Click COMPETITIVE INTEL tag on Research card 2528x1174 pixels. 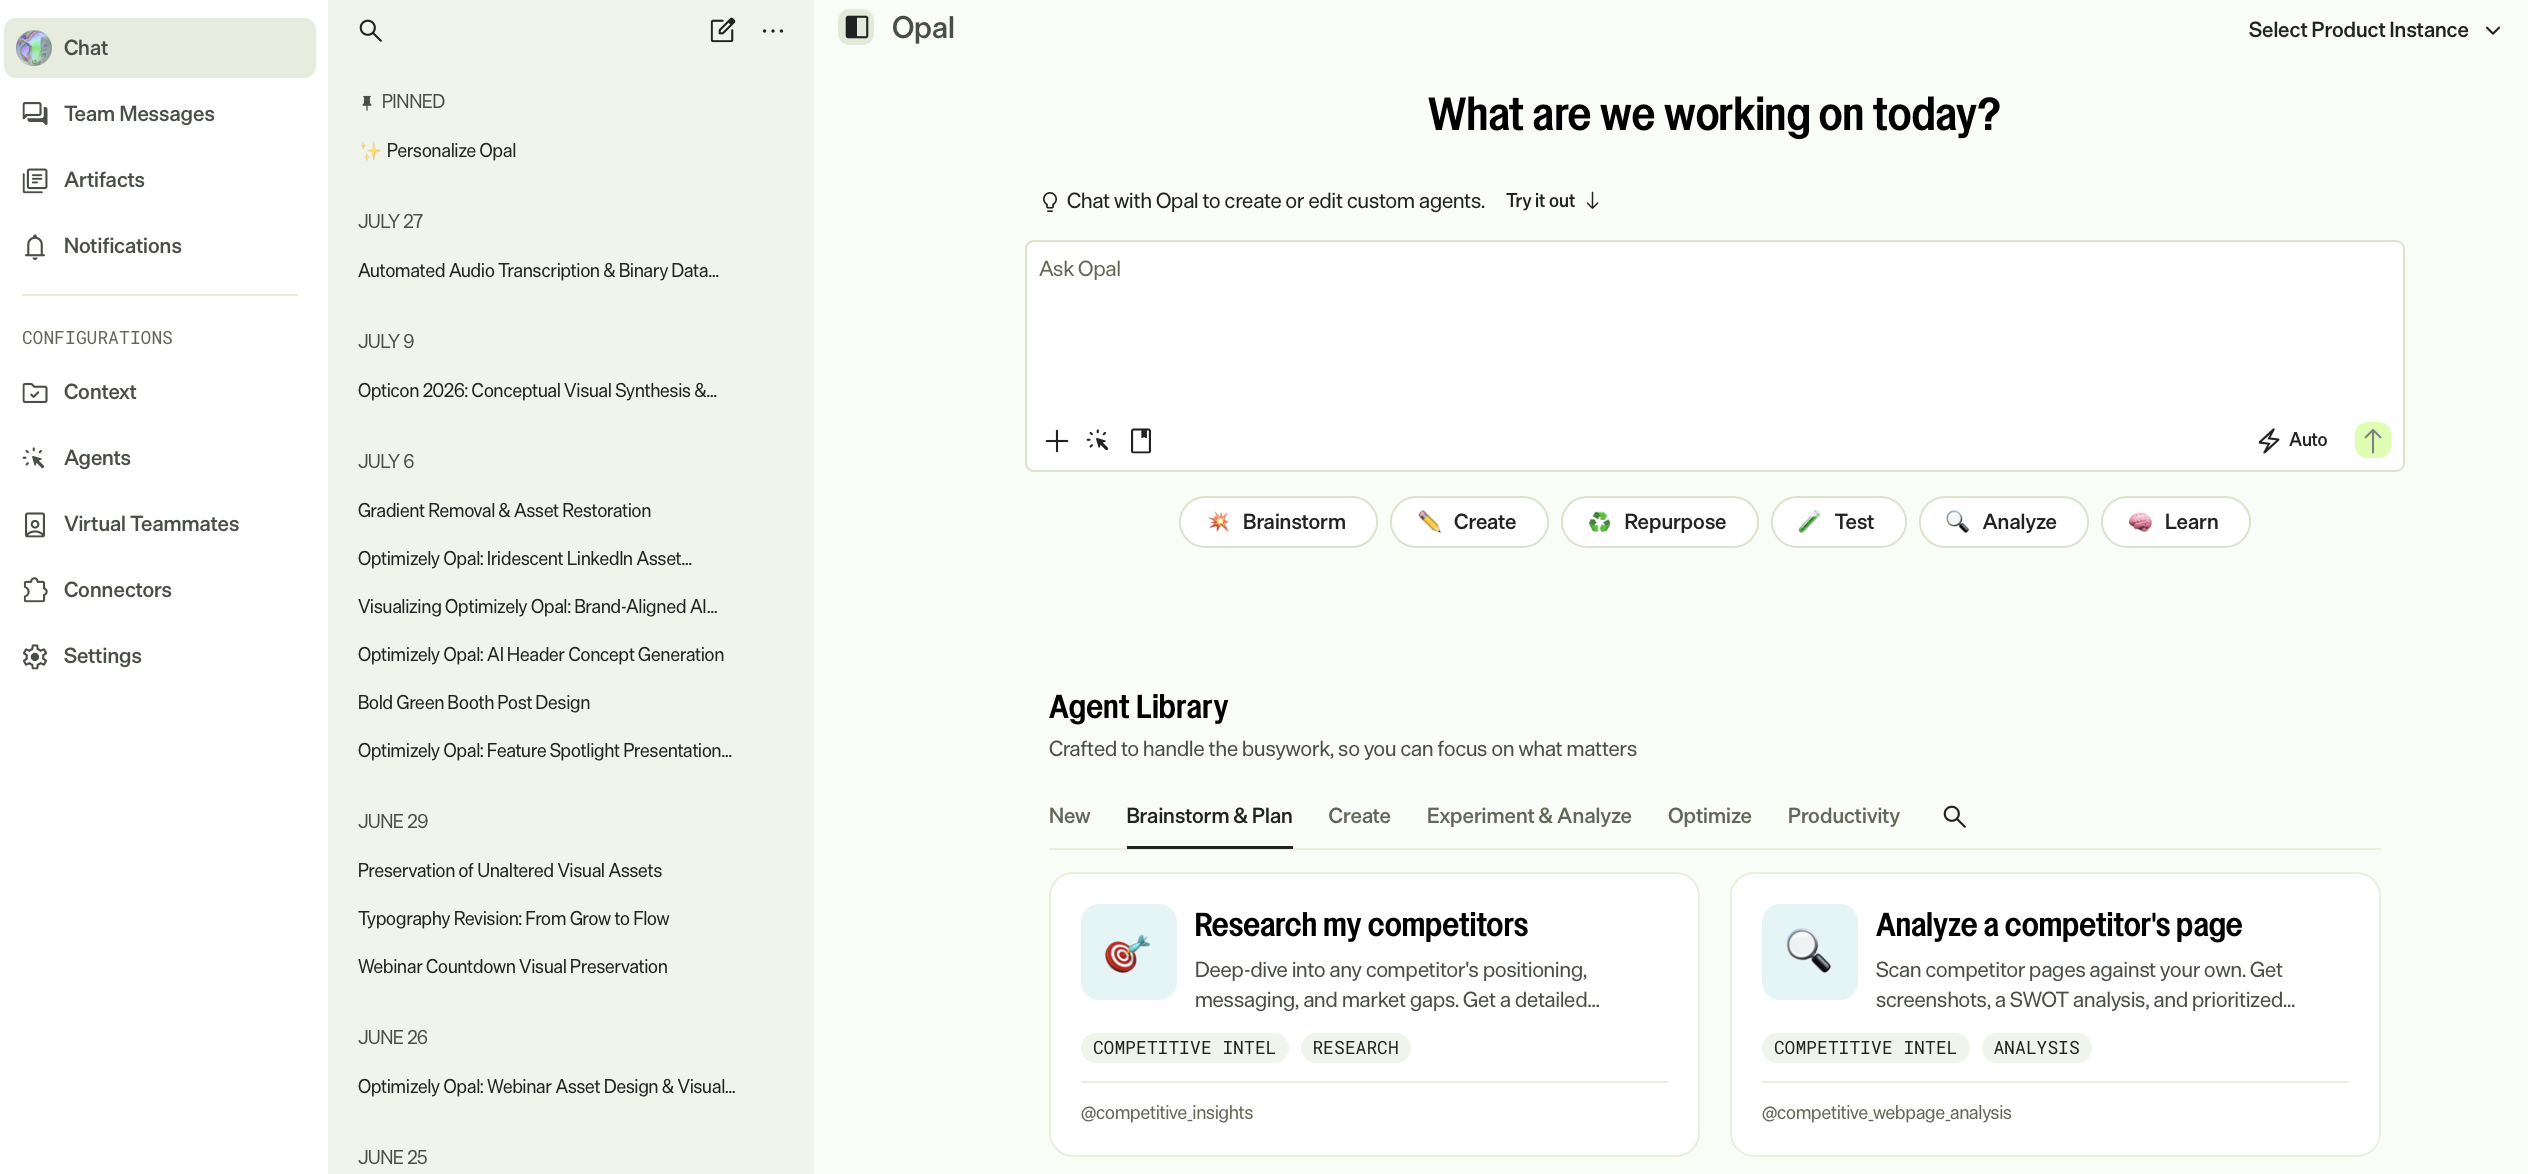tap(1184, 1048)
